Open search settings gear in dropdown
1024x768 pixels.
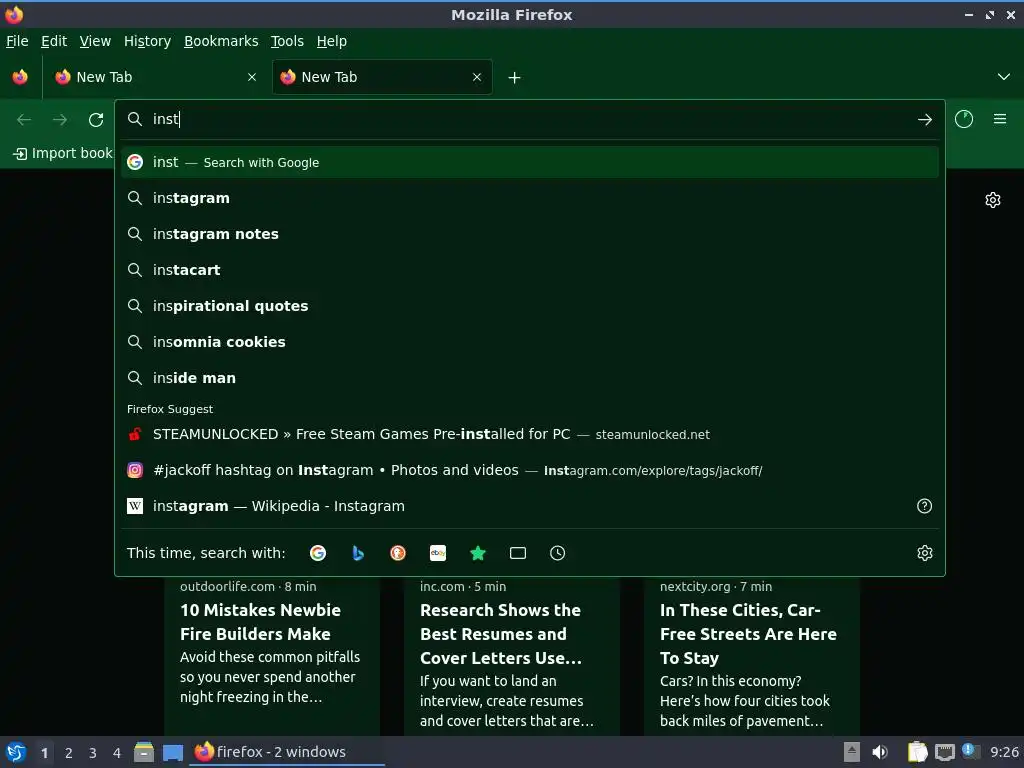[925, 553]
